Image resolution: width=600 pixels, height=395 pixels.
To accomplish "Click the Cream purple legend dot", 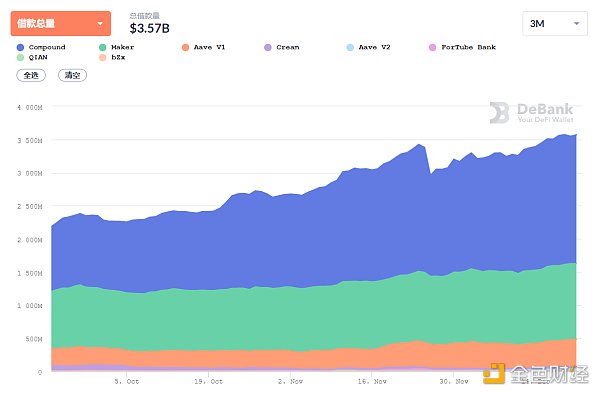I will click(x=268, y=47).
